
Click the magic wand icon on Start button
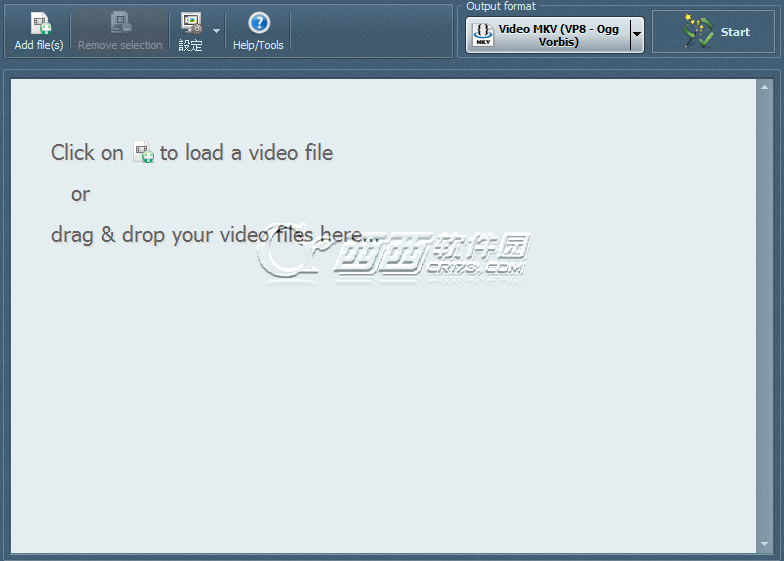[x=698, y=32]
